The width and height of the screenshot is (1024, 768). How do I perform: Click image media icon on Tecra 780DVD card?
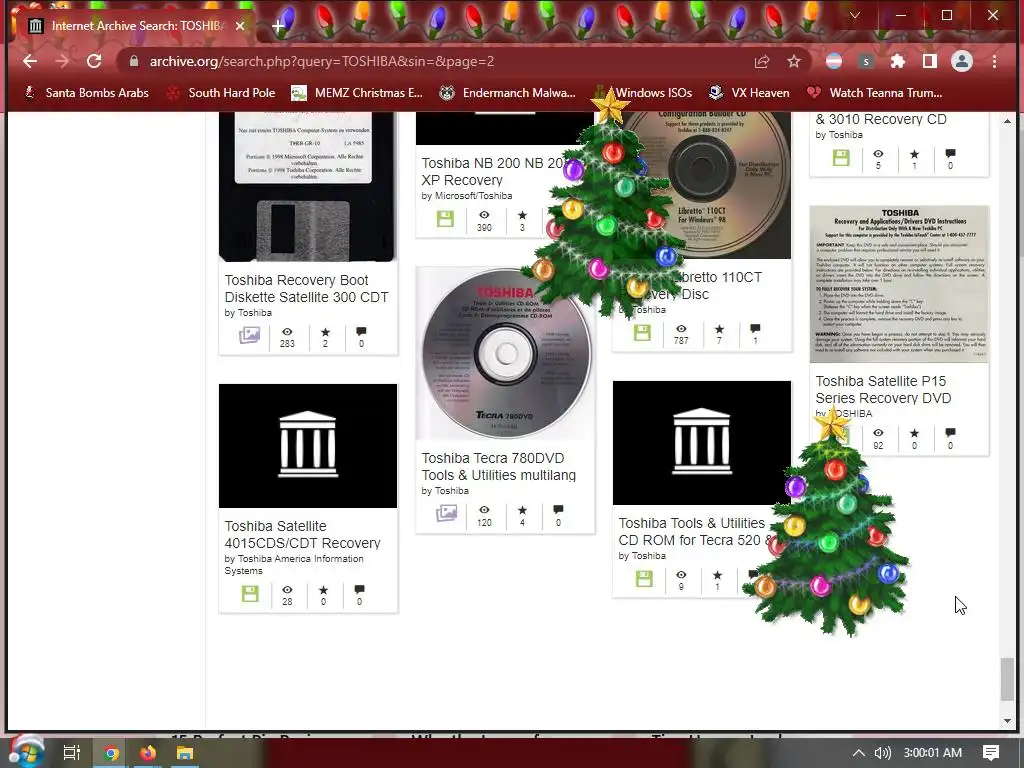pos(447,513)
